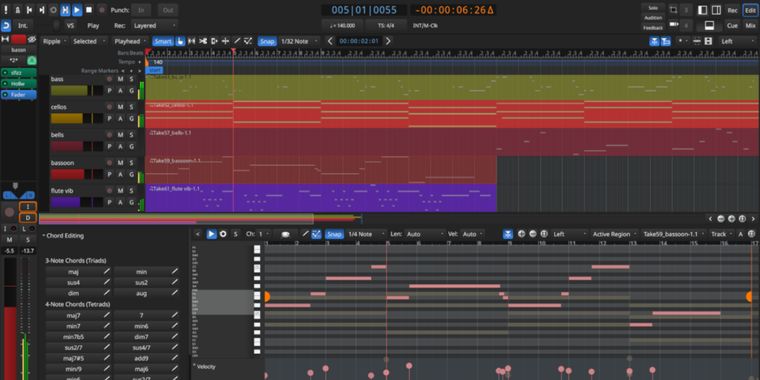
Task: Switch to the Edit tab
Action: click(750, 10)
